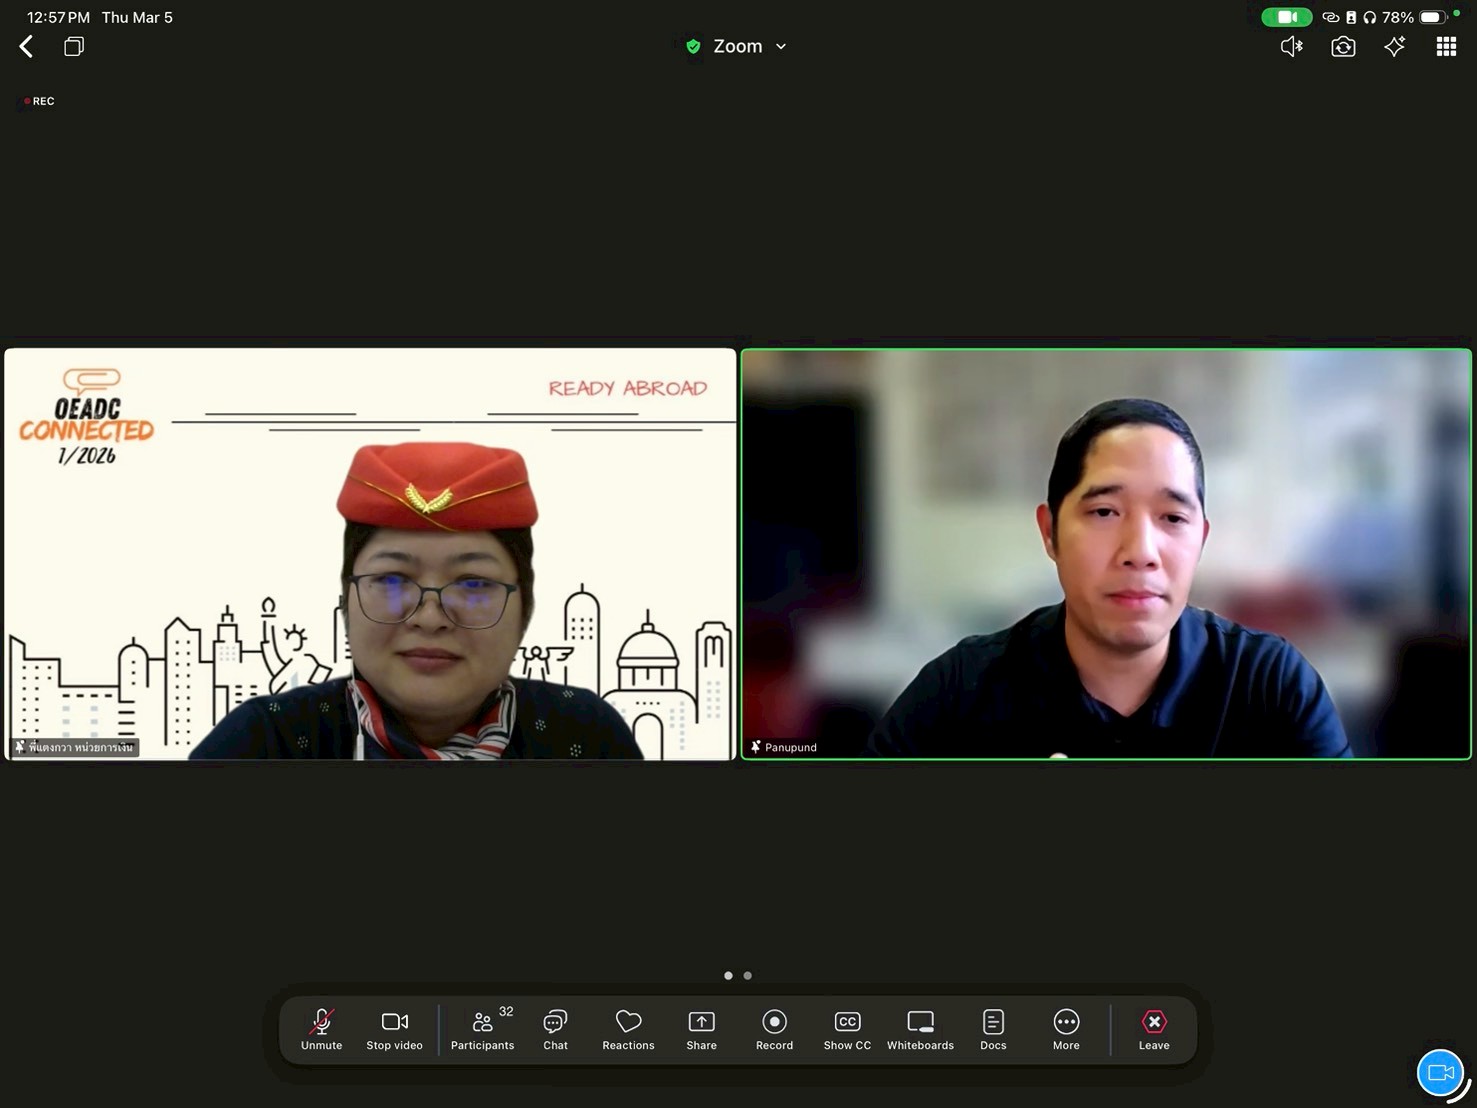Change view layout with grid icon
The image size is (1477, 1108).
coord(1446,47)
